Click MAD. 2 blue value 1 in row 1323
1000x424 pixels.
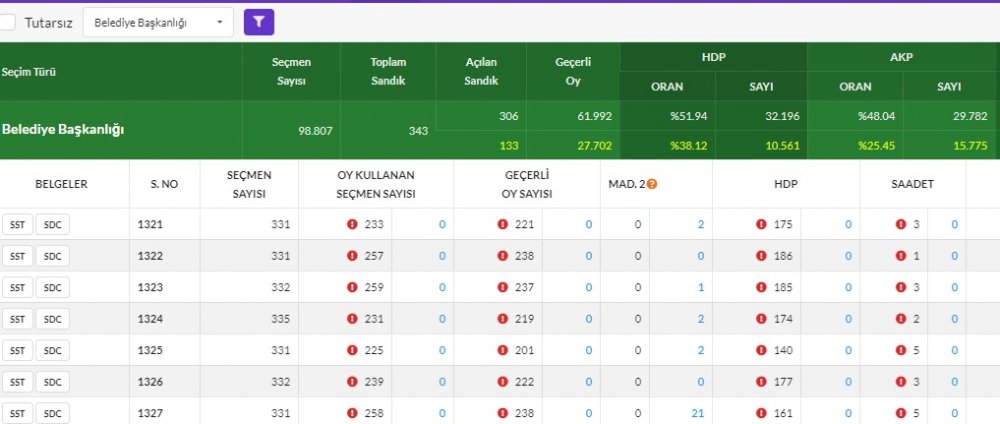pyautogui.click(x=701, y=288)
